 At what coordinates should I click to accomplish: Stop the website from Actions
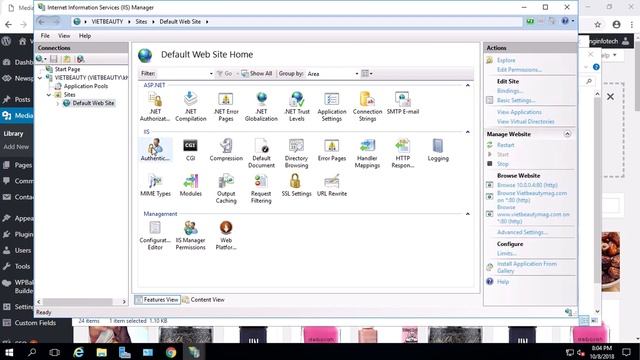coord(502,164)
